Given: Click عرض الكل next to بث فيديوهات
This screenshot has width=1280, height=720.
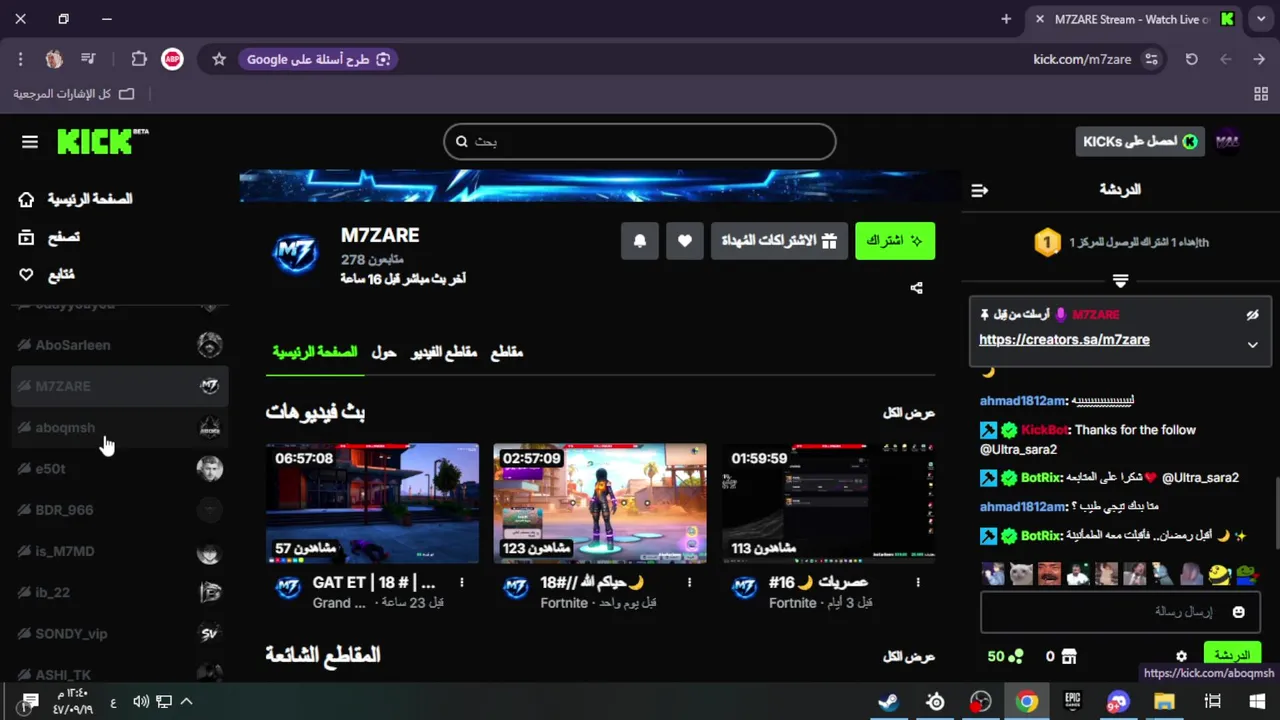Looking at the screenshot, I should tap(909, 413).
